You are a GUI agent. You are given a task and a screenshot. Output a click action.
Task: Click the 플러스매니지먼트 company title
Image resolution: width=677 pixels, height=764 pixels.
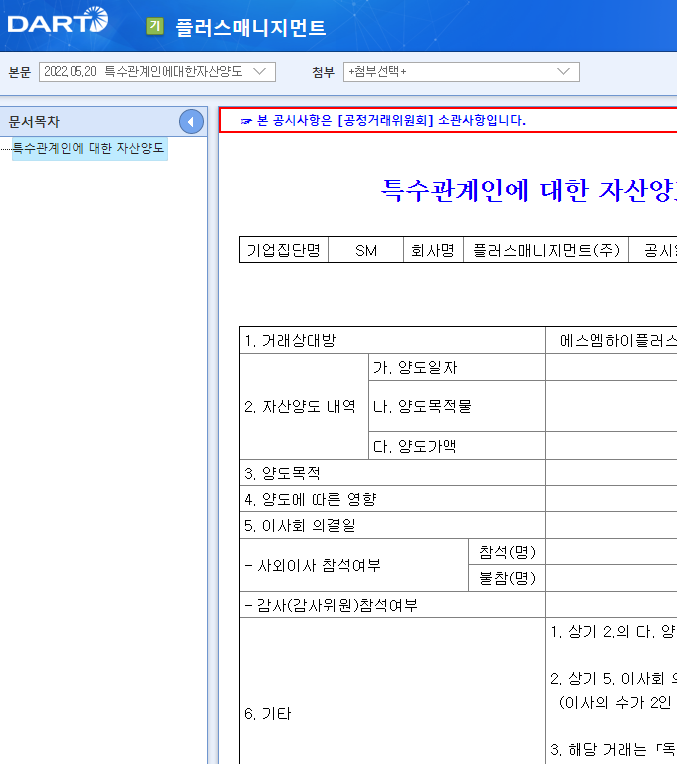point(251,27)
